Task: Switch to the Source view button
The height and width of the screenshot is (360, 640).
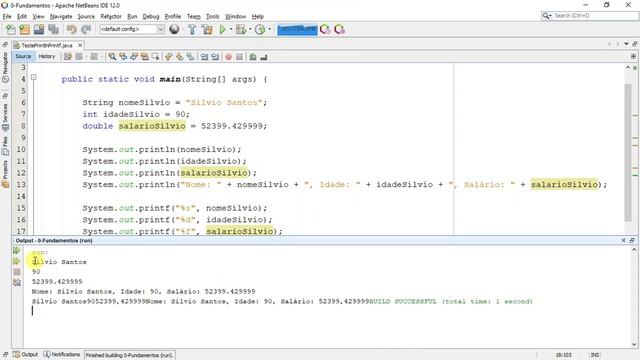Action: click(23, 57)
